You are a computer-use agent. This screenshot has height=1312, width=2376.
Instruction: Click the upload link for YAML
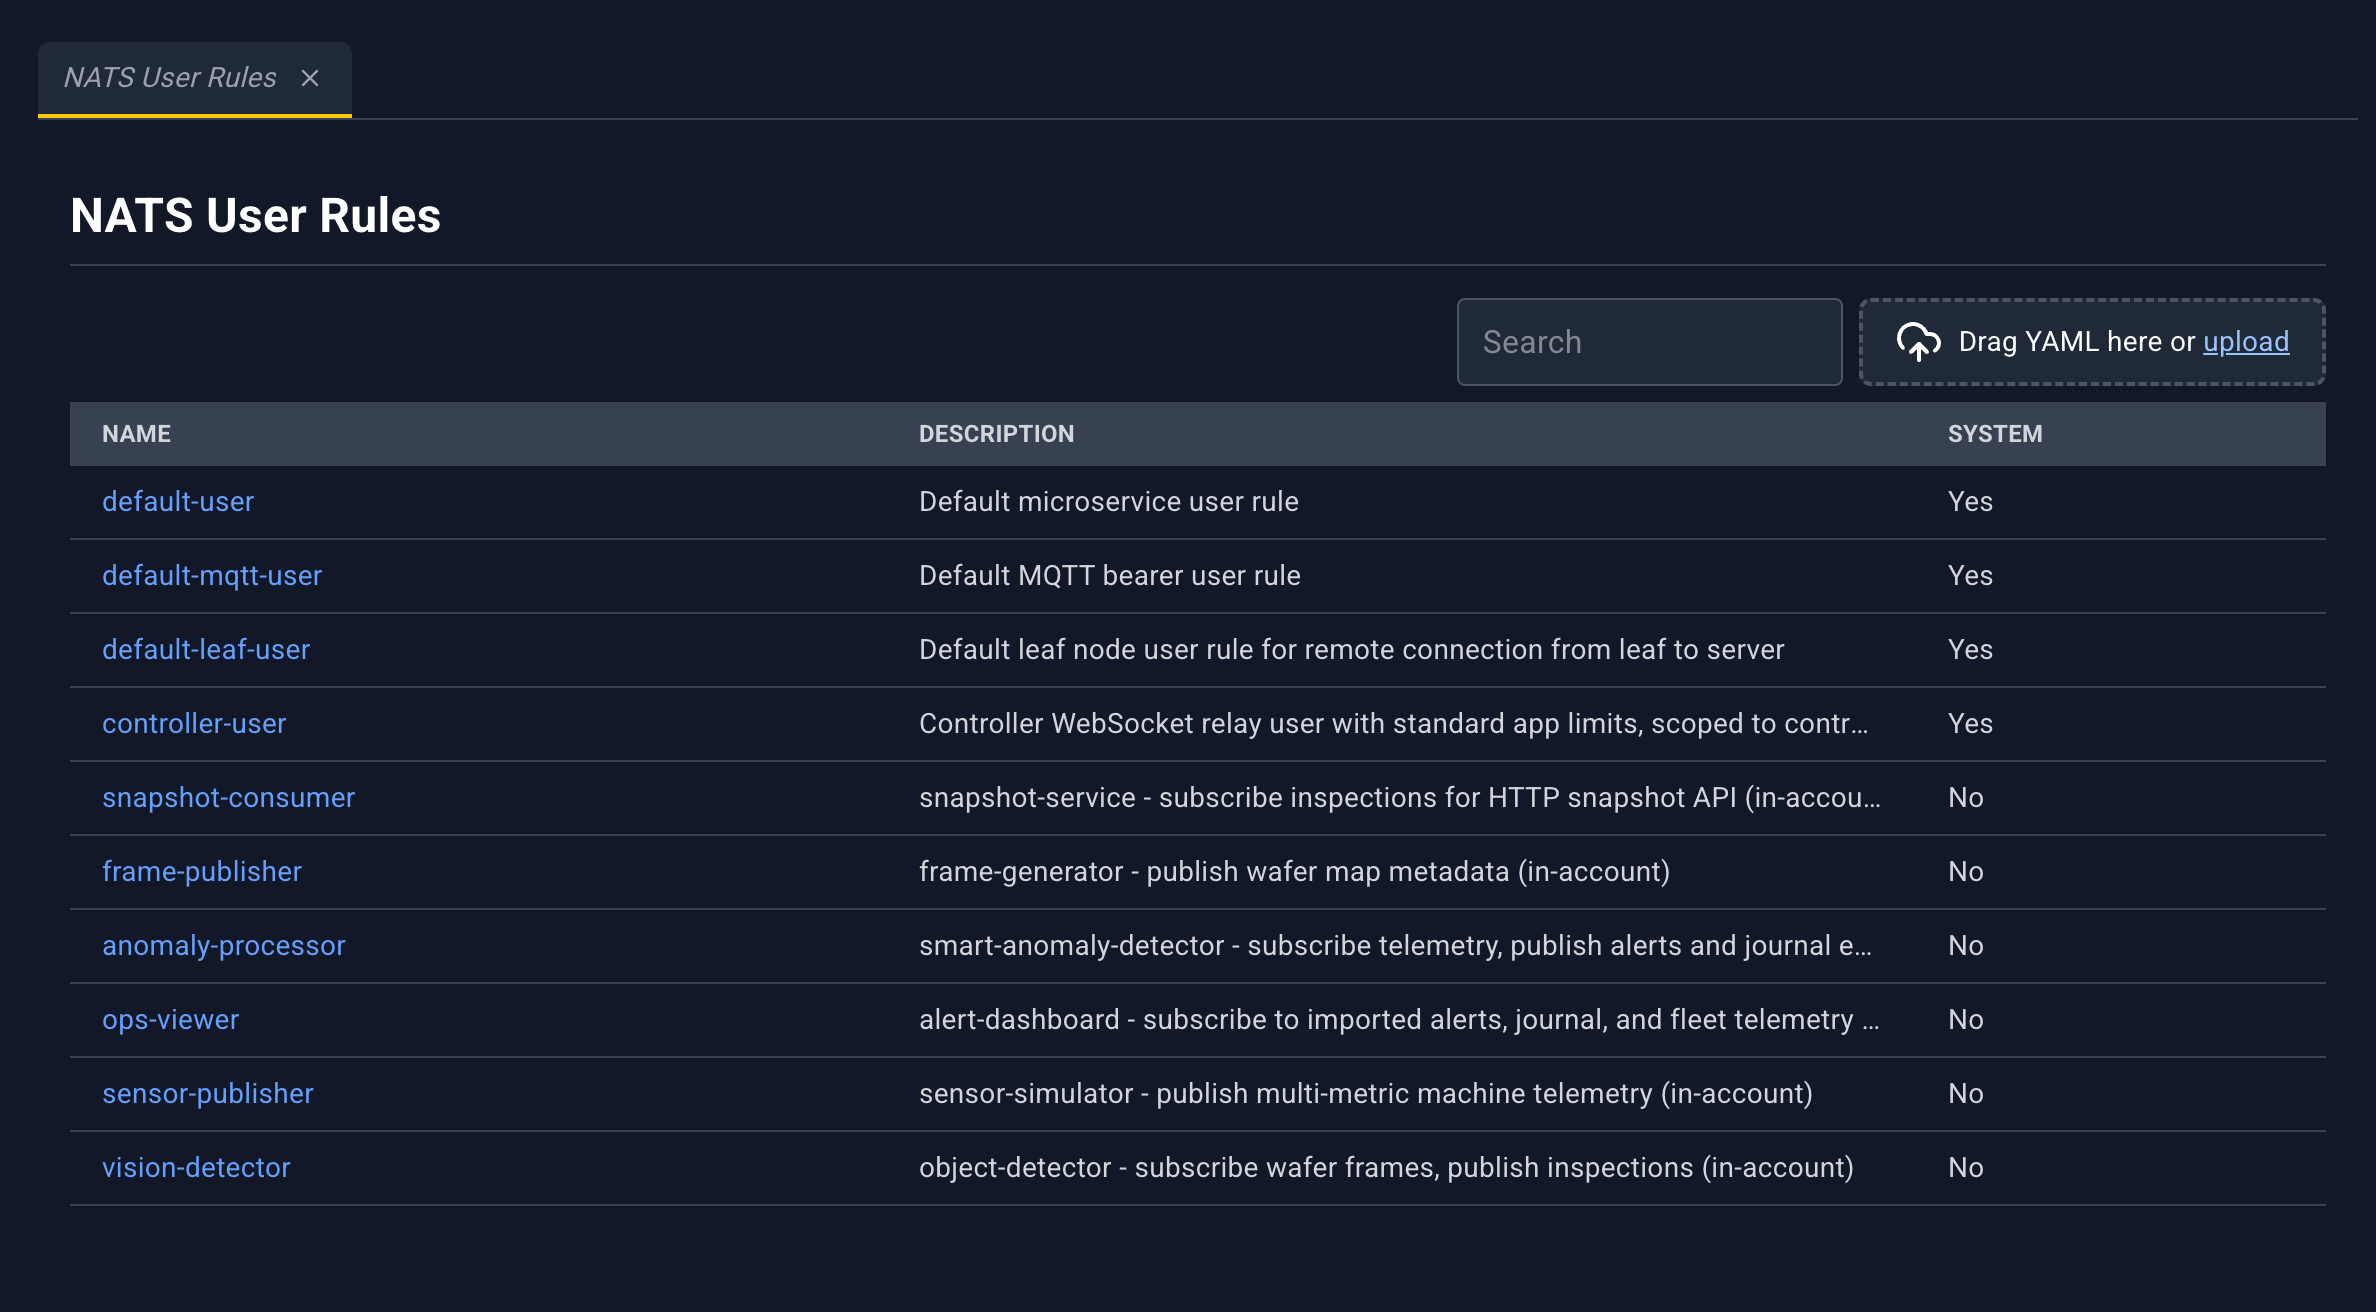coord(2246,342)
